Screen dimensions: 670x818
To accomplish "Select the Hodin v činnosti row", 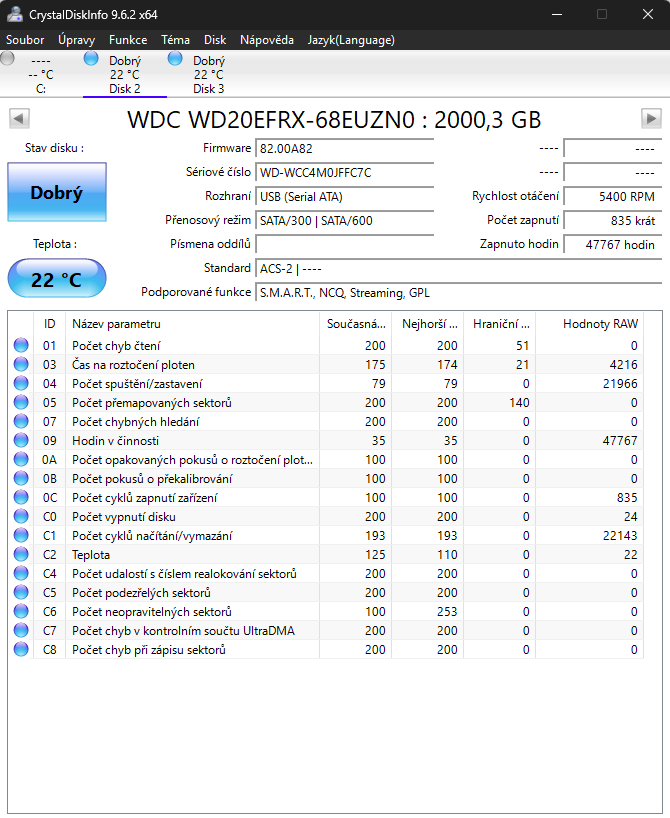I will pyautogui.click(x=326, y=440).
